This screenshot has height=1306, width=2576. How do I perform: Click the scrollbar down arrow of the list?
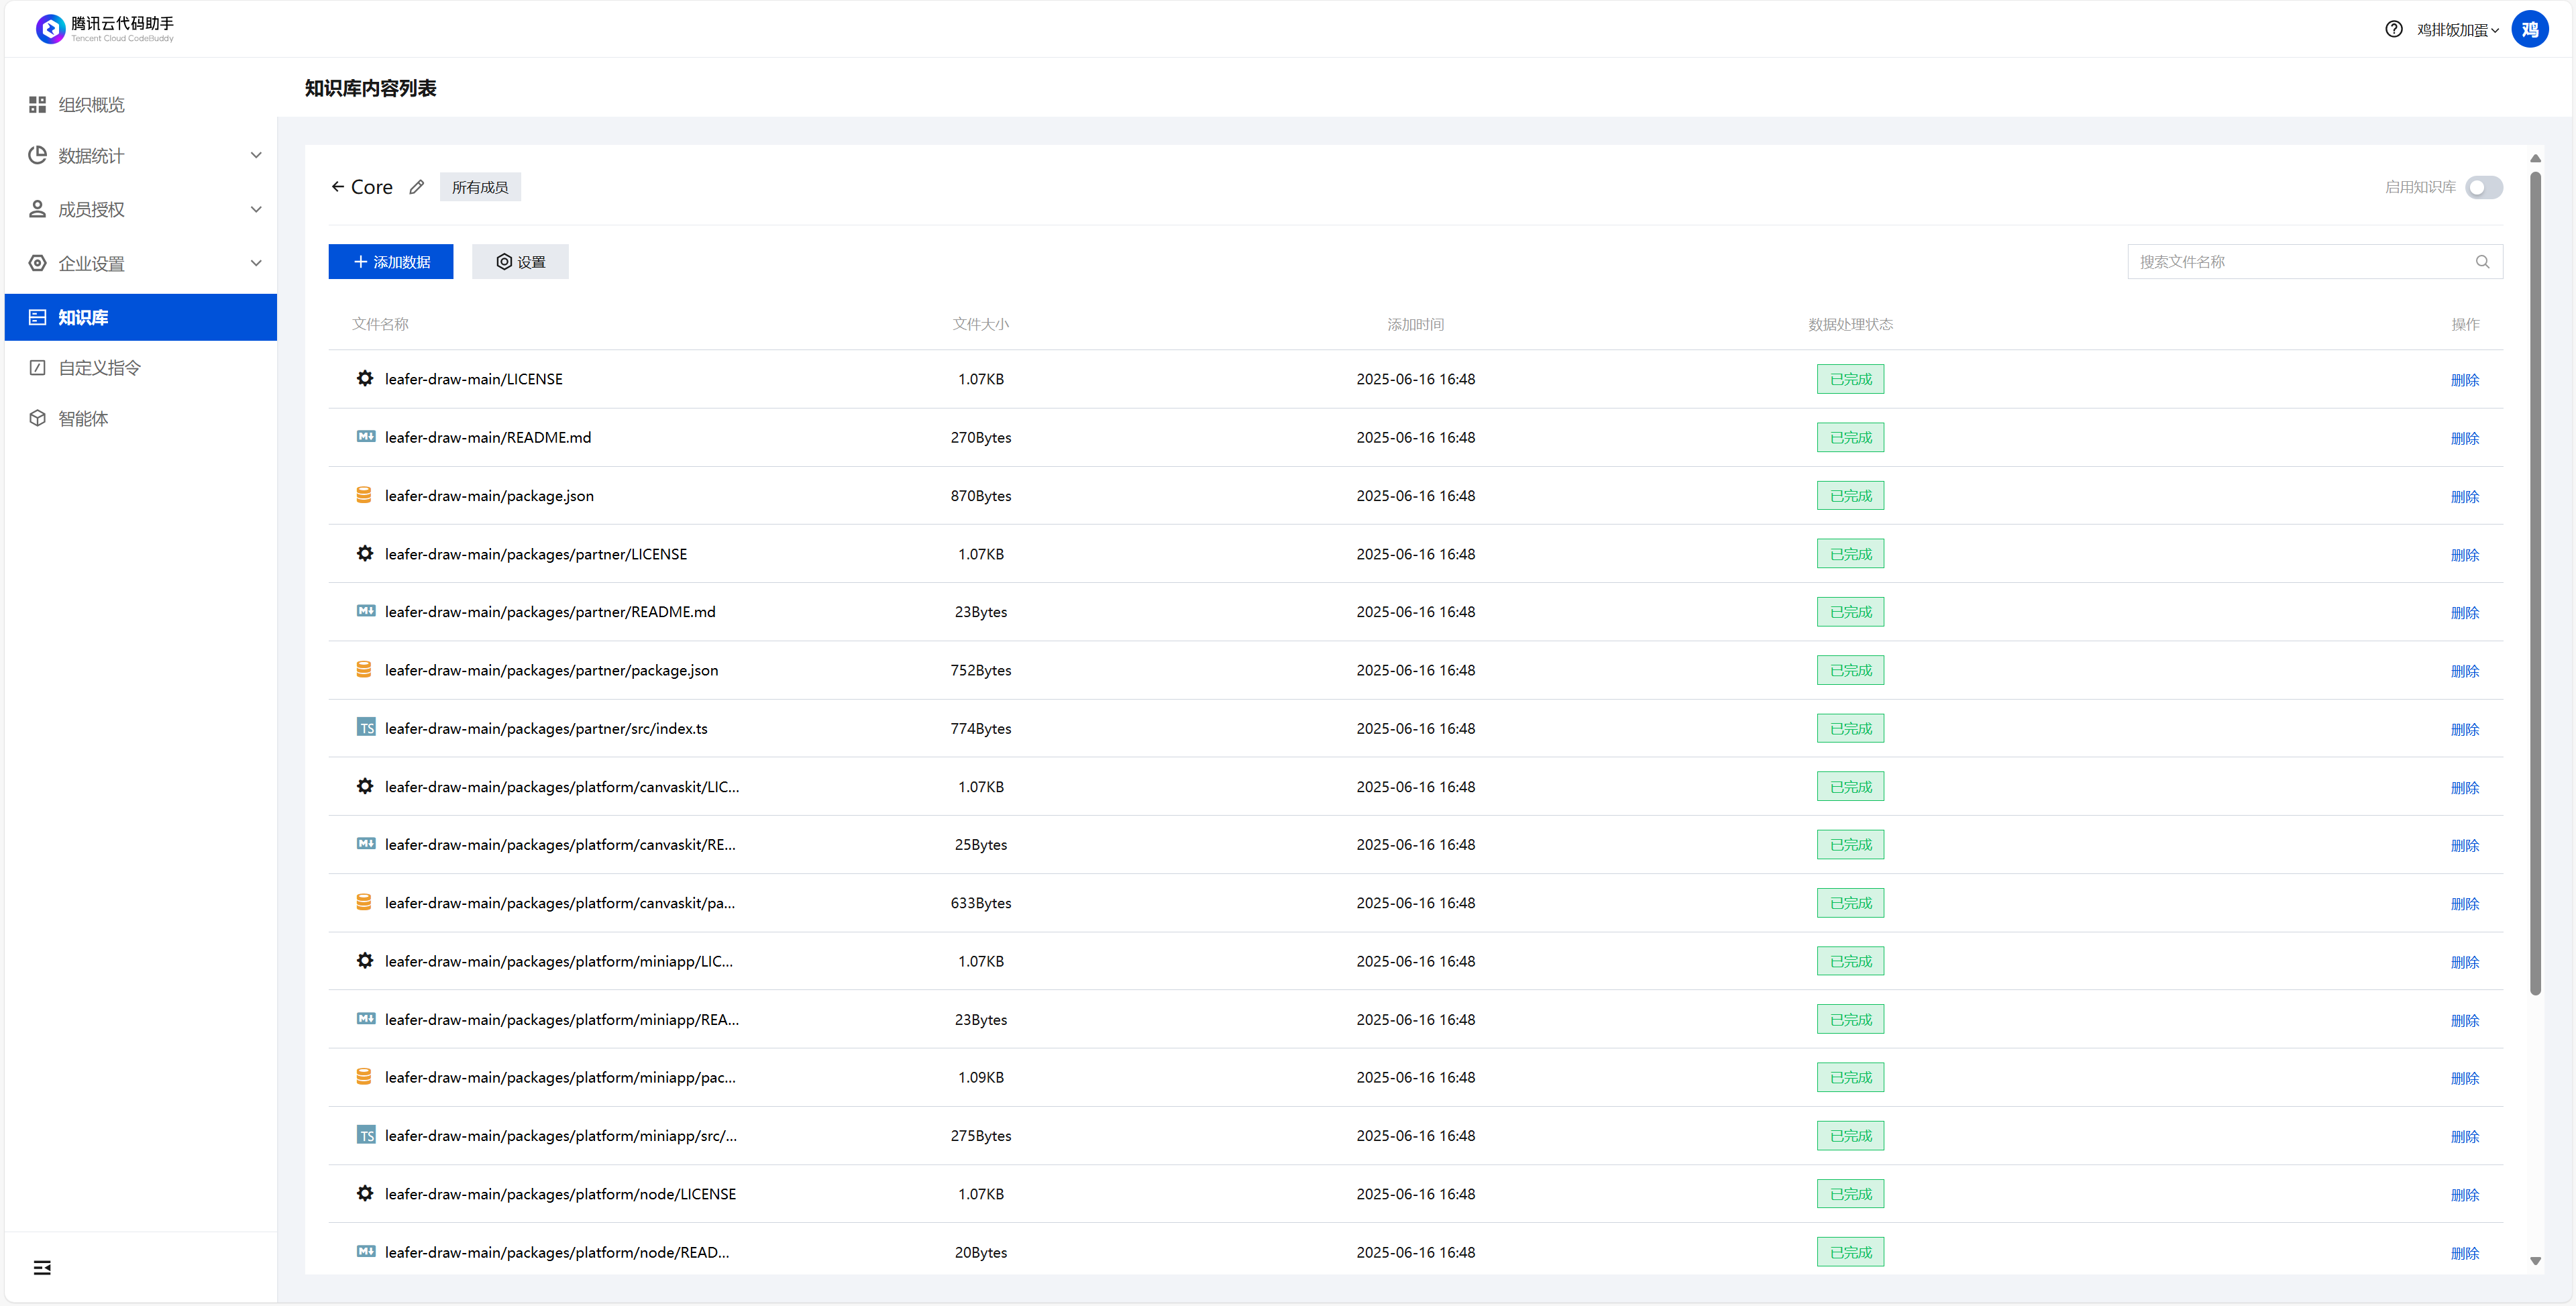2535,1261
